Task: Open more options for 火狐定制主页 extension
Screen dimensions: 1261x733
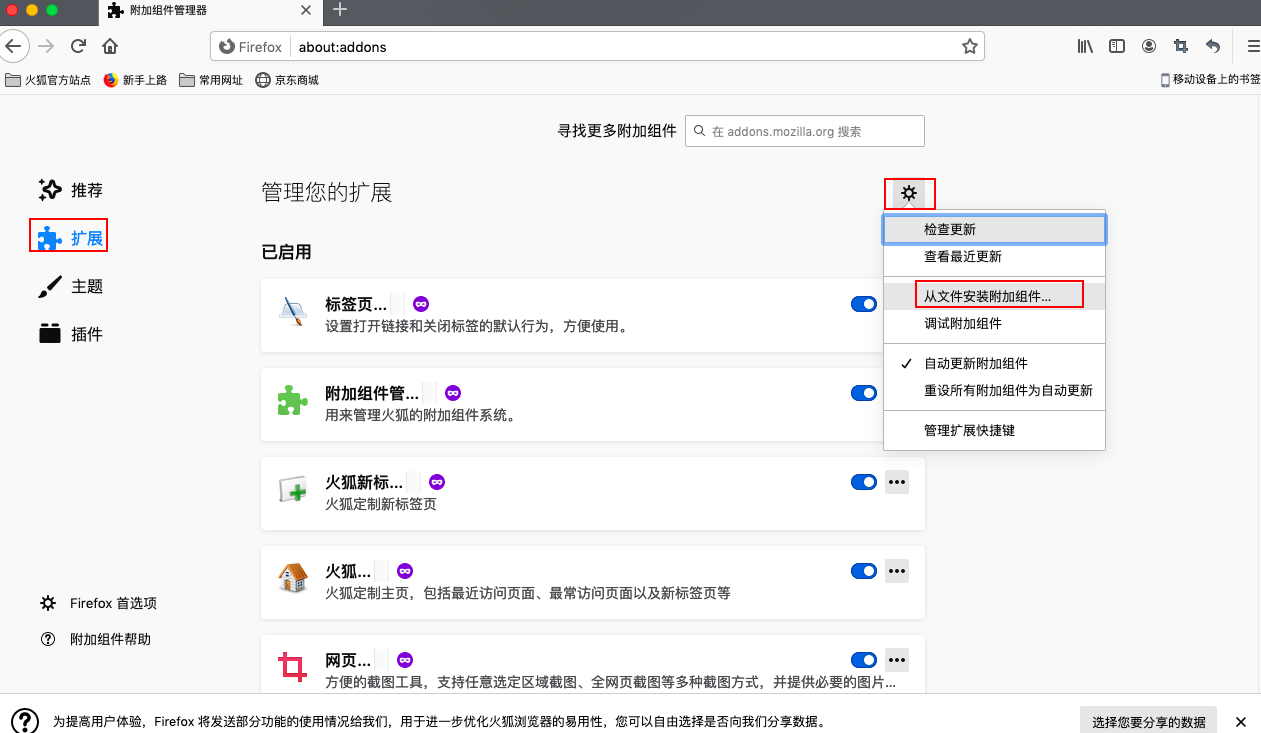Action: (x=897, y=571)
